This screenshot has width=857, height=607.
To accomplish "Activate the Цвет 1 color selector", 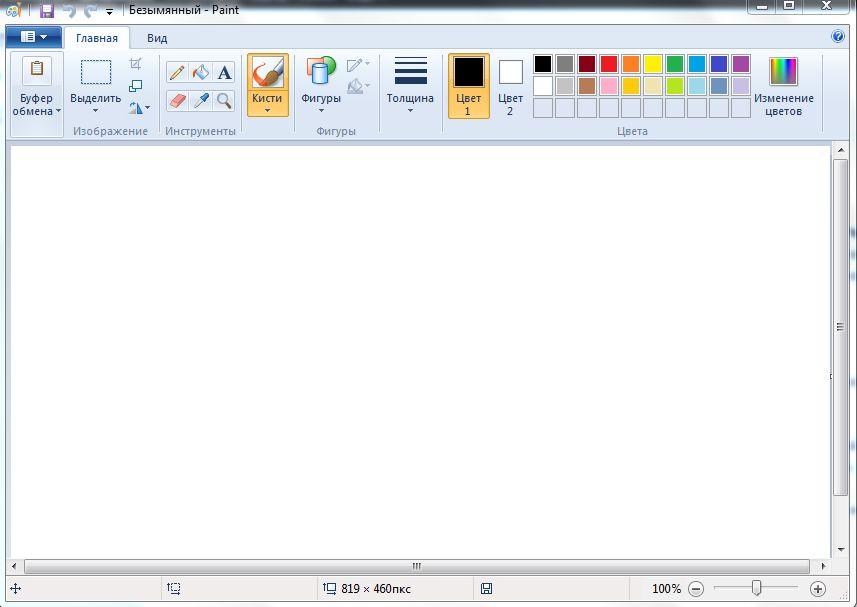I will click(x=468, y=85).
